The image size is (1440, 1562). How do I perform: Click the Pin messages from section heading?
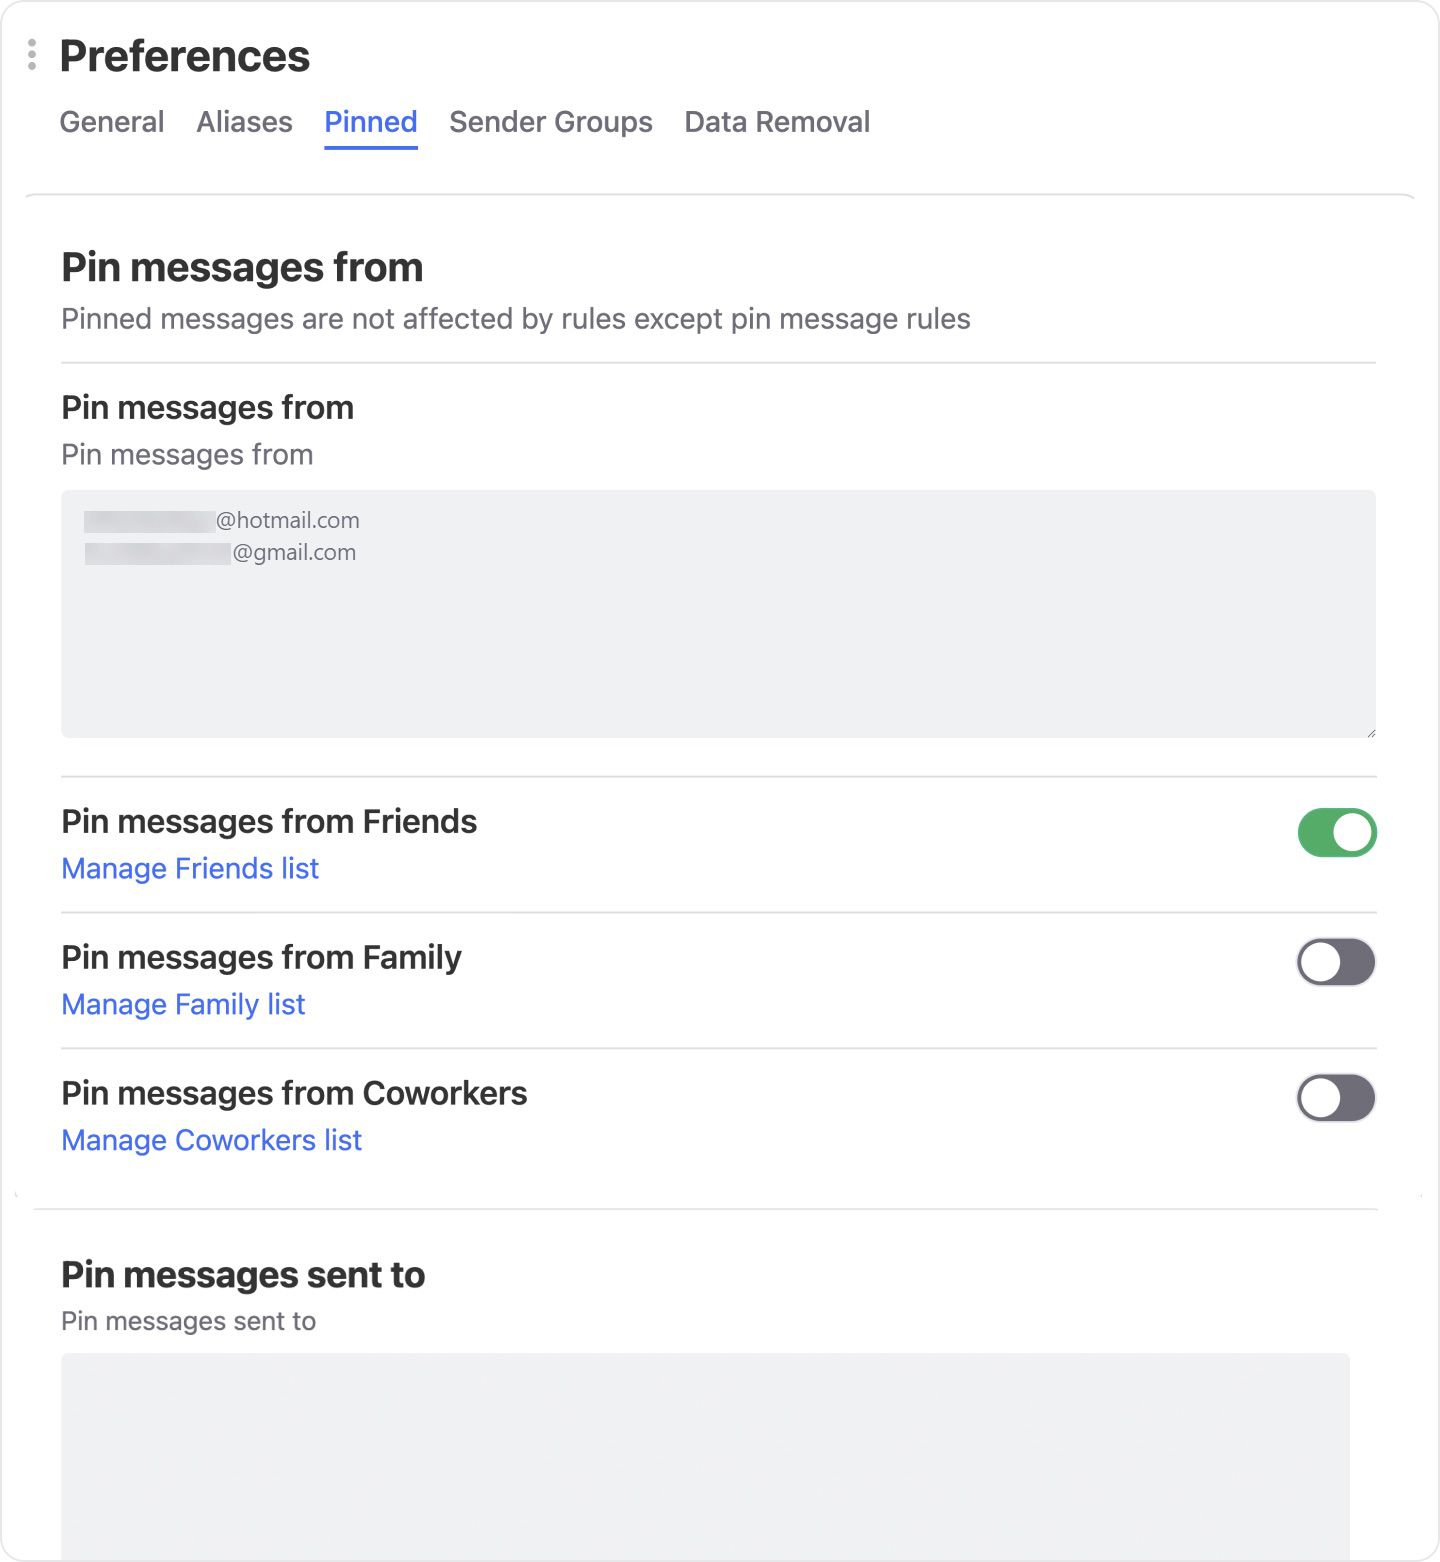[x=242, y=267]
